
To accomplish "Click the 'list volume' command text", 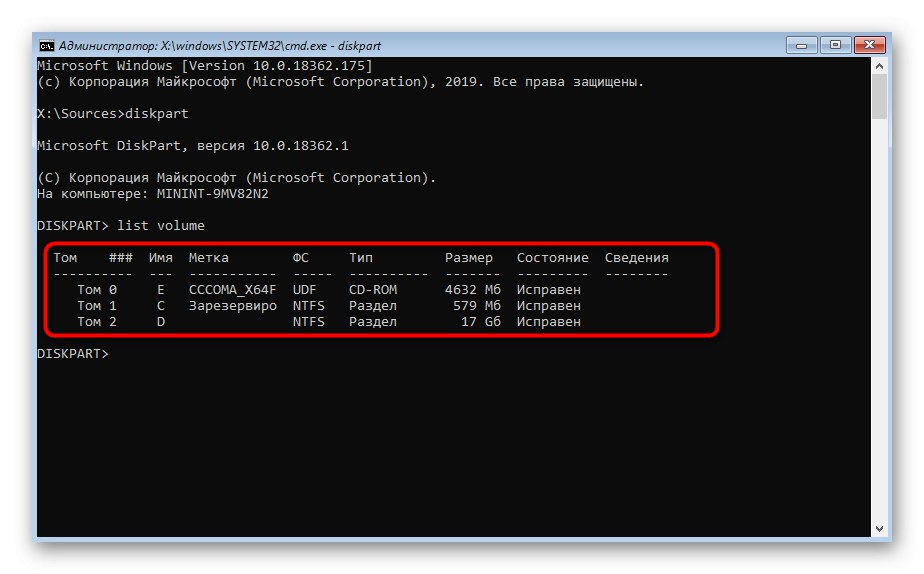I will click(x=161, y=226).
